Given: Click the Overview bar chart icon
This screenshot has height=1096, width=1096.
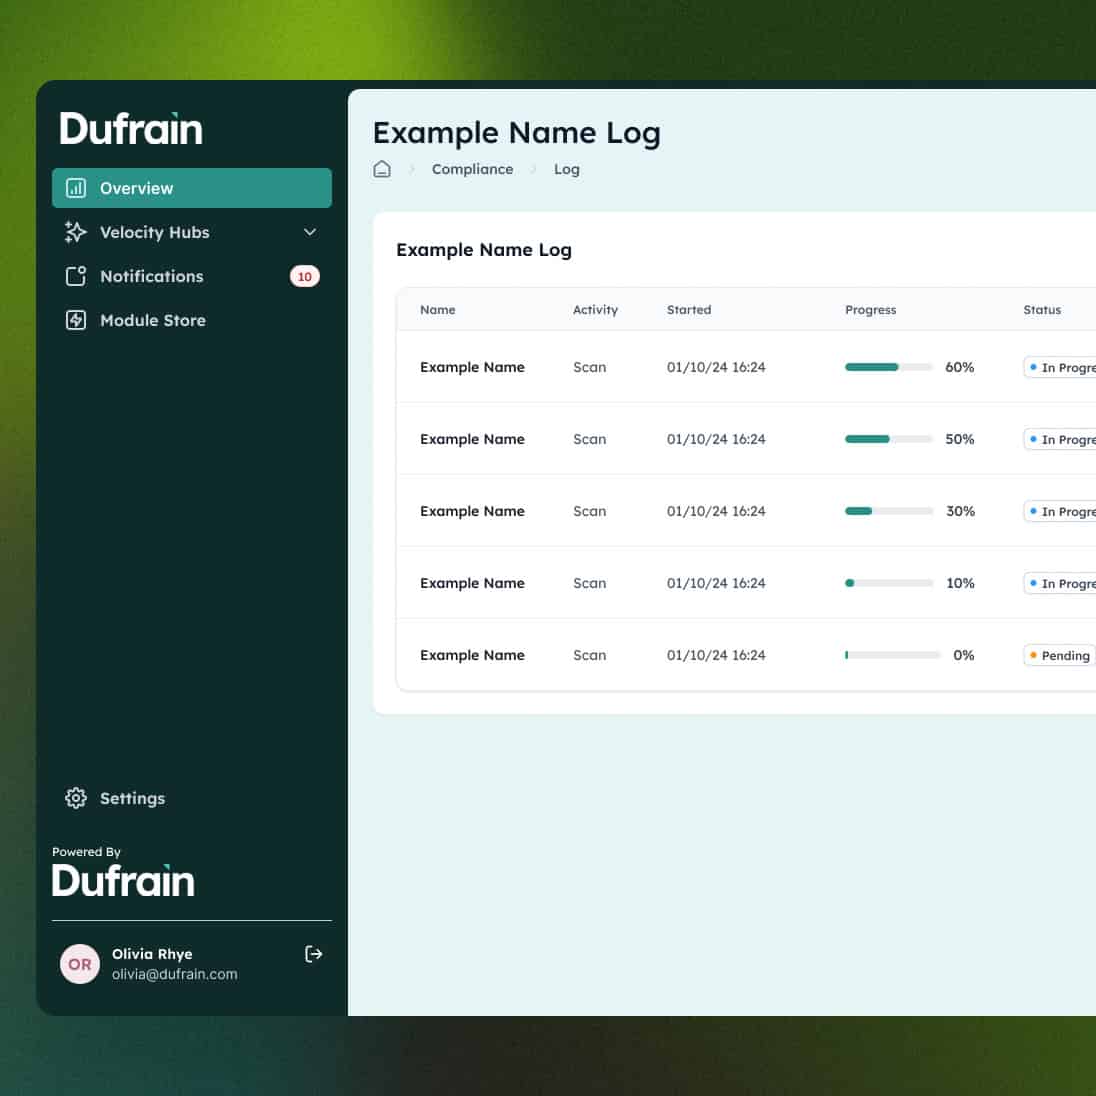Looking at the screenshot, I should pyautogui.click(x=76, y=188).
